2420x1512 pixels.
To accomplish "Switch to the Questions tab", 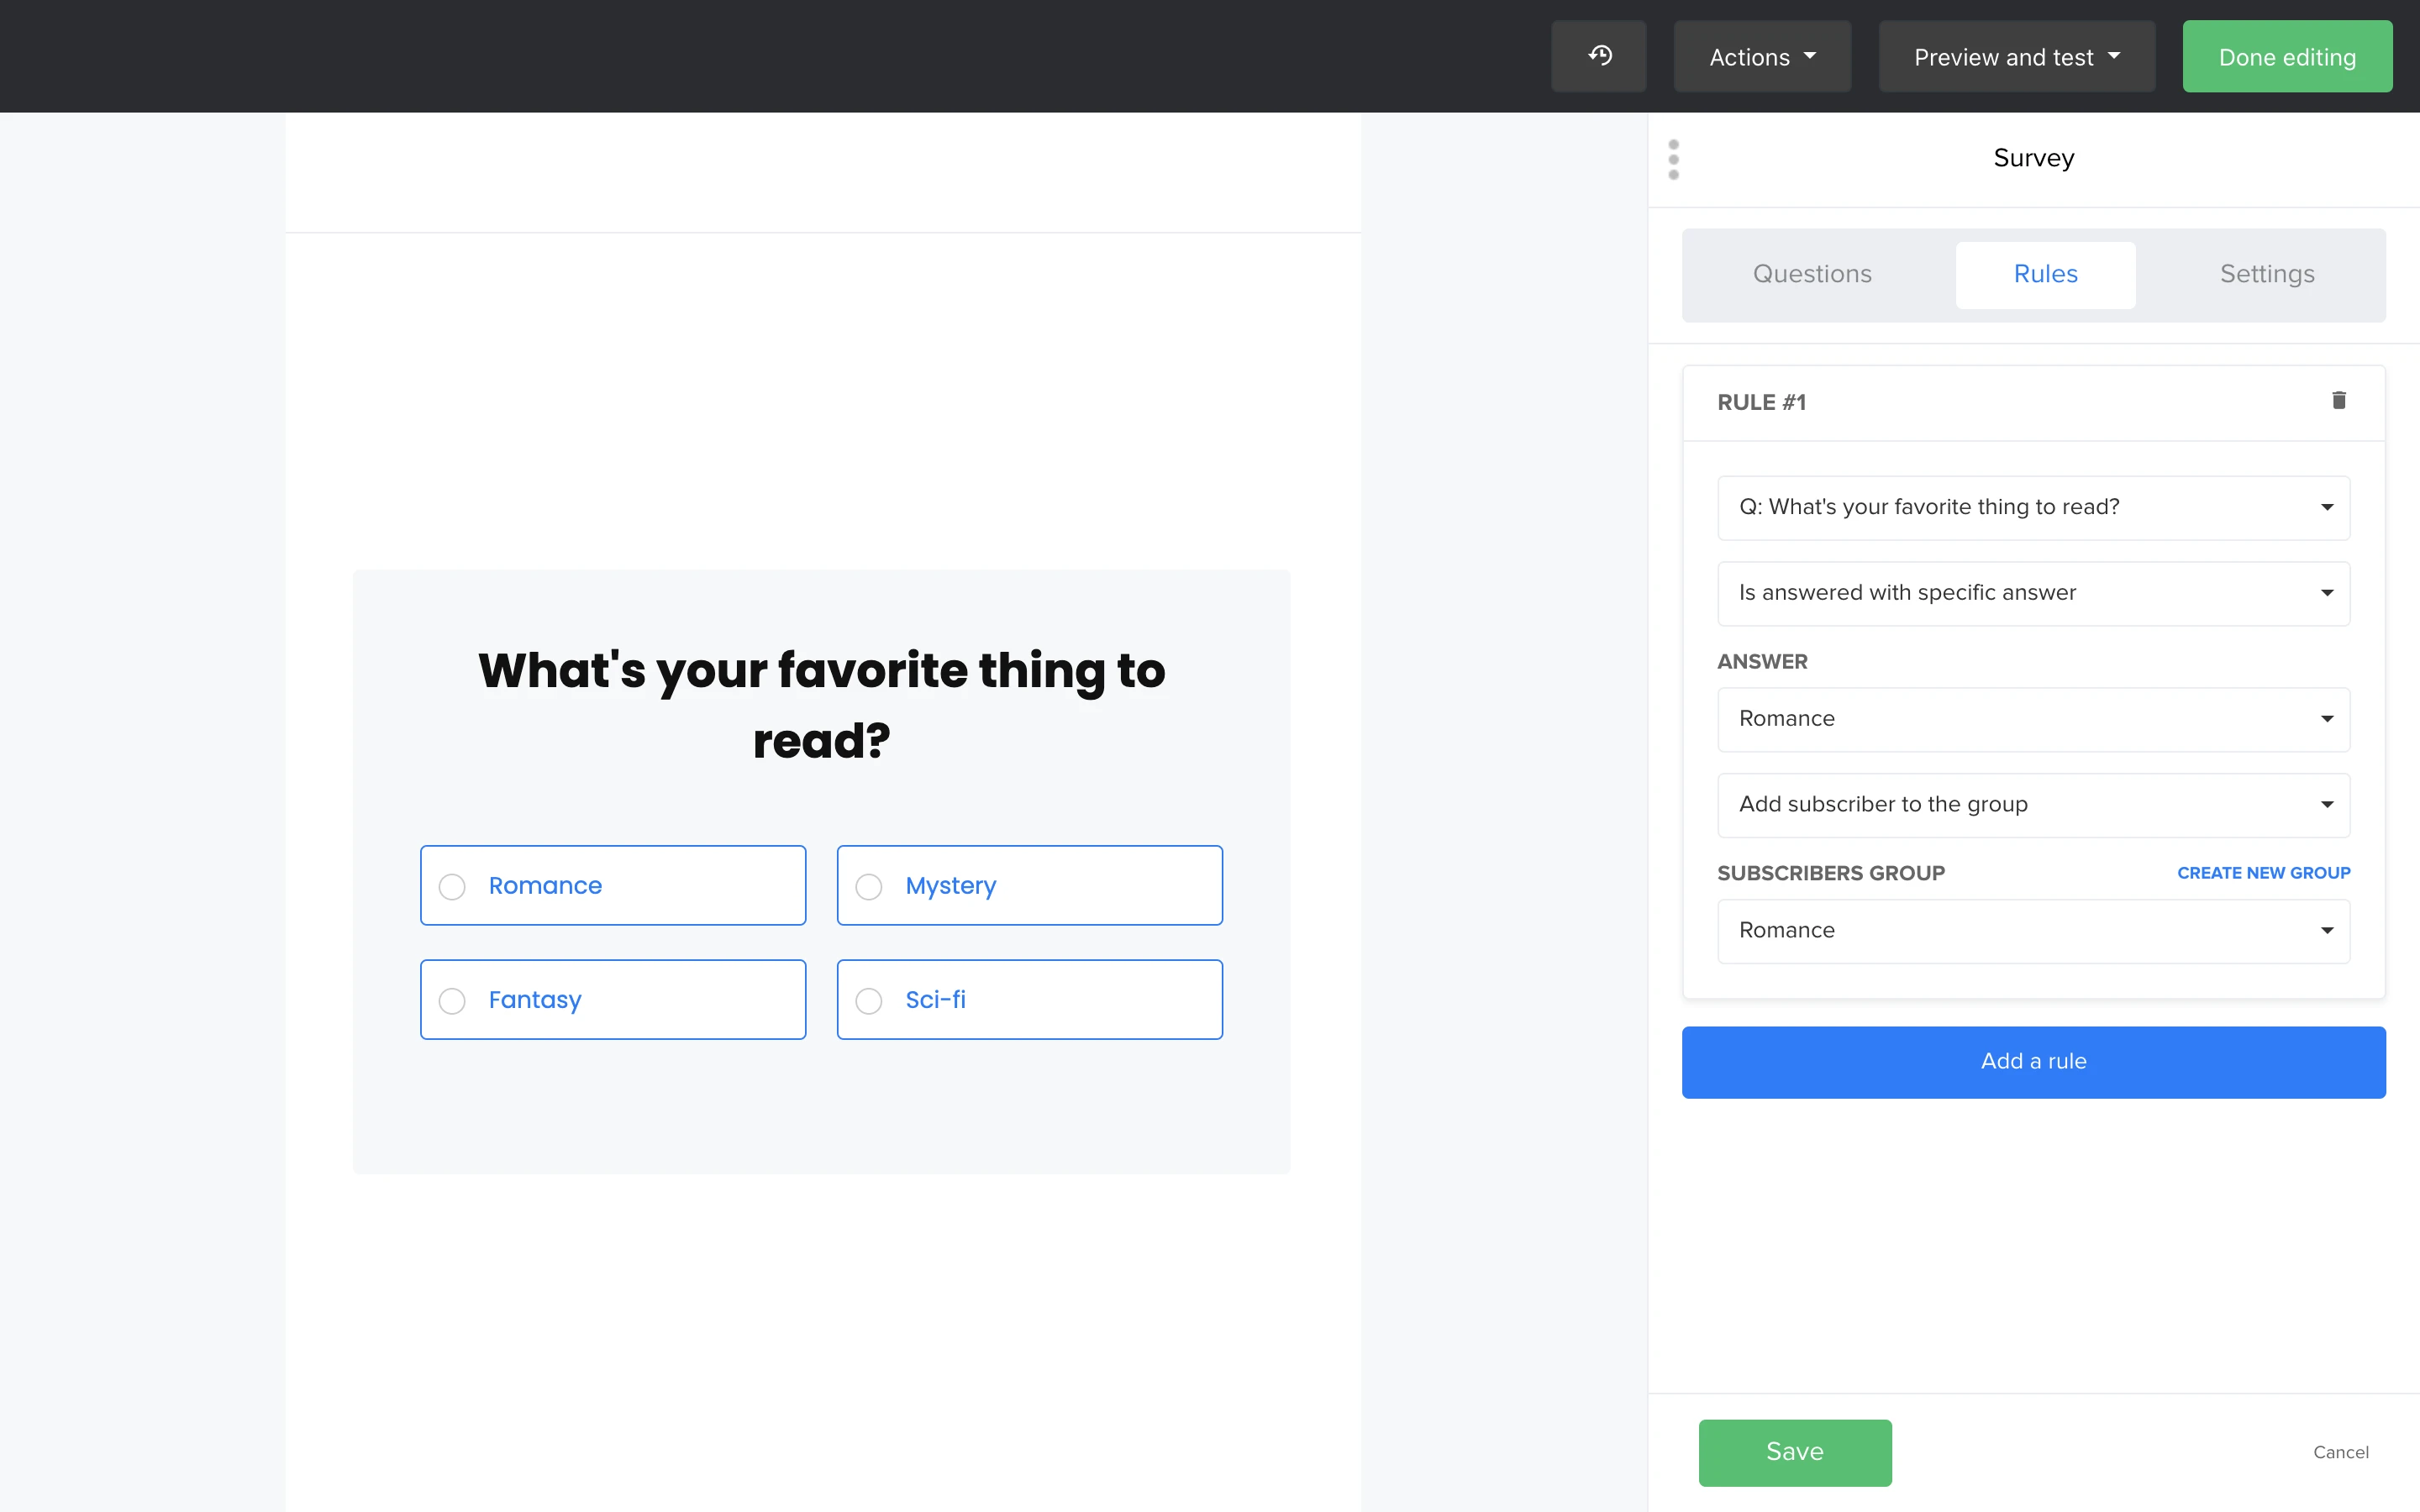I will (x=1812, y=274).
